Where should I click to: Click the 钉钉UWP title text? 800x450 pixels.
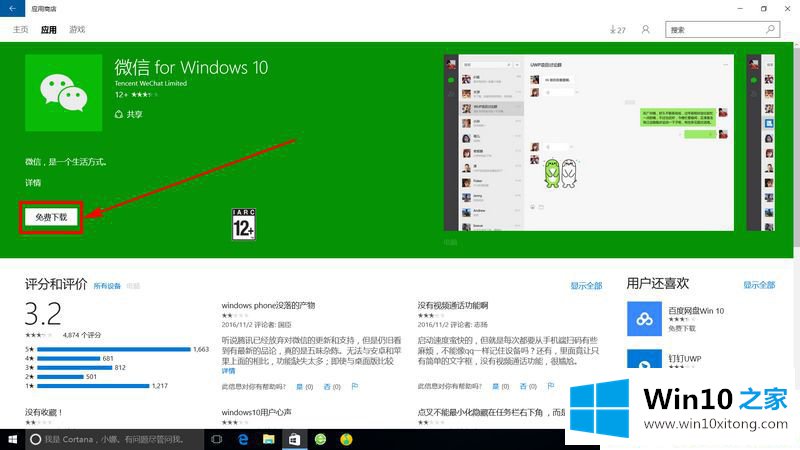685,359
